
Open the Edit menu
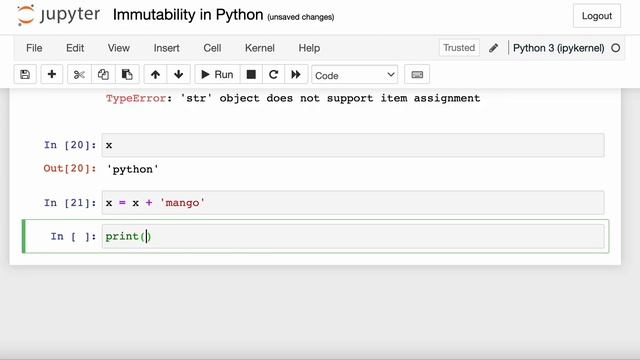pyautogui.click(x=75, y=48)
